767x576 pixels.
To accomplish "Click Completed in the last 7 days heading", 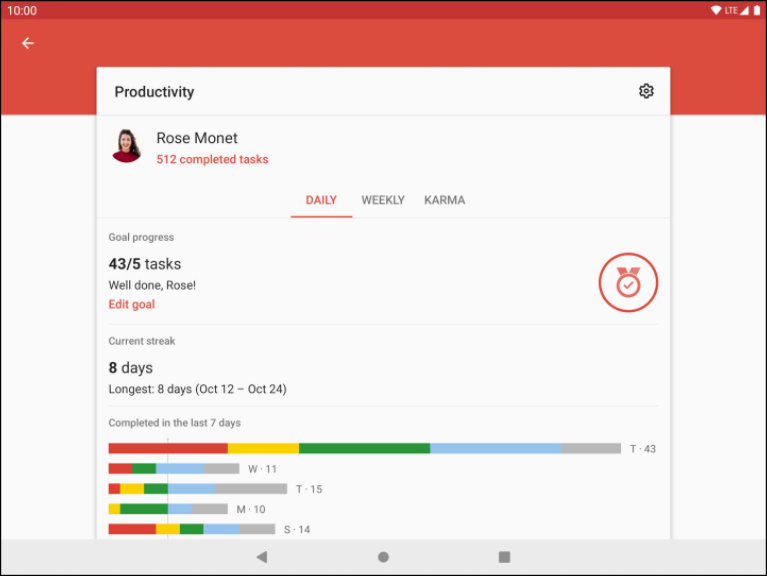I will pos(175,423).
